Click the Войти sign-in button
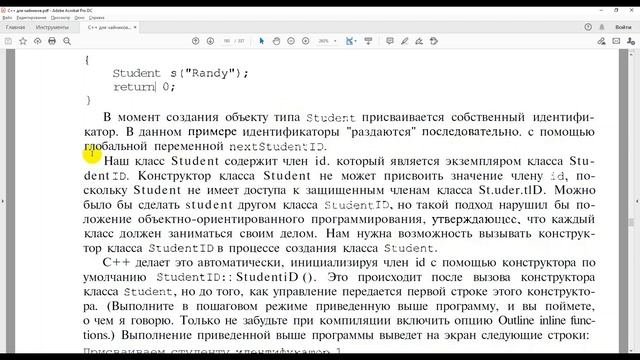This screenshot has height=360, width=640. click(x=623, y=27)
